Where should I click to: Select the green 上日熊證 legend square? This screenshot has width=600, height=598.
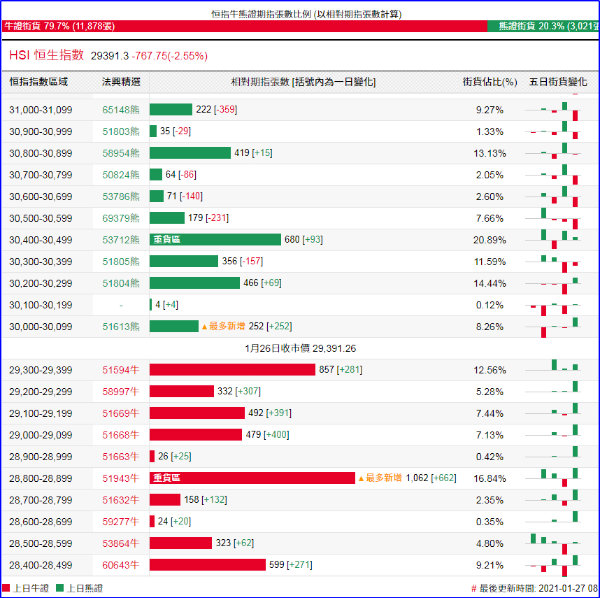pos(60,588)
